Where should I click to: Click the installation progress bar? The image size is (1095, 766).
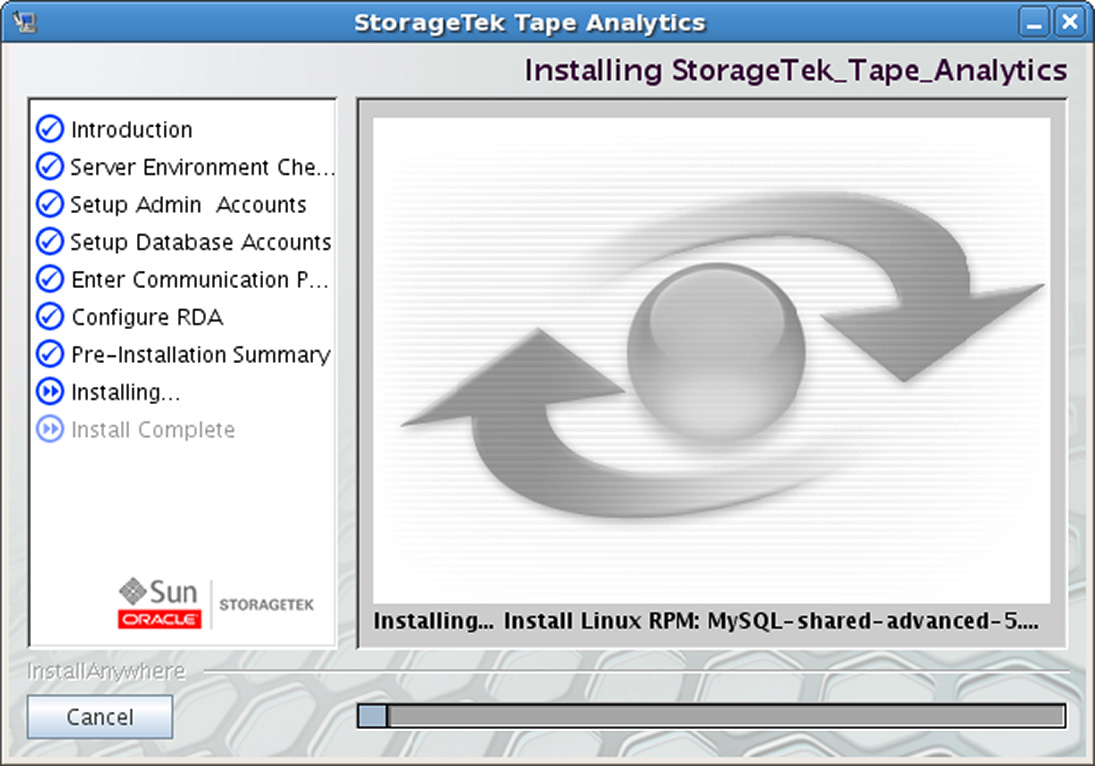[x=712, y=716]
